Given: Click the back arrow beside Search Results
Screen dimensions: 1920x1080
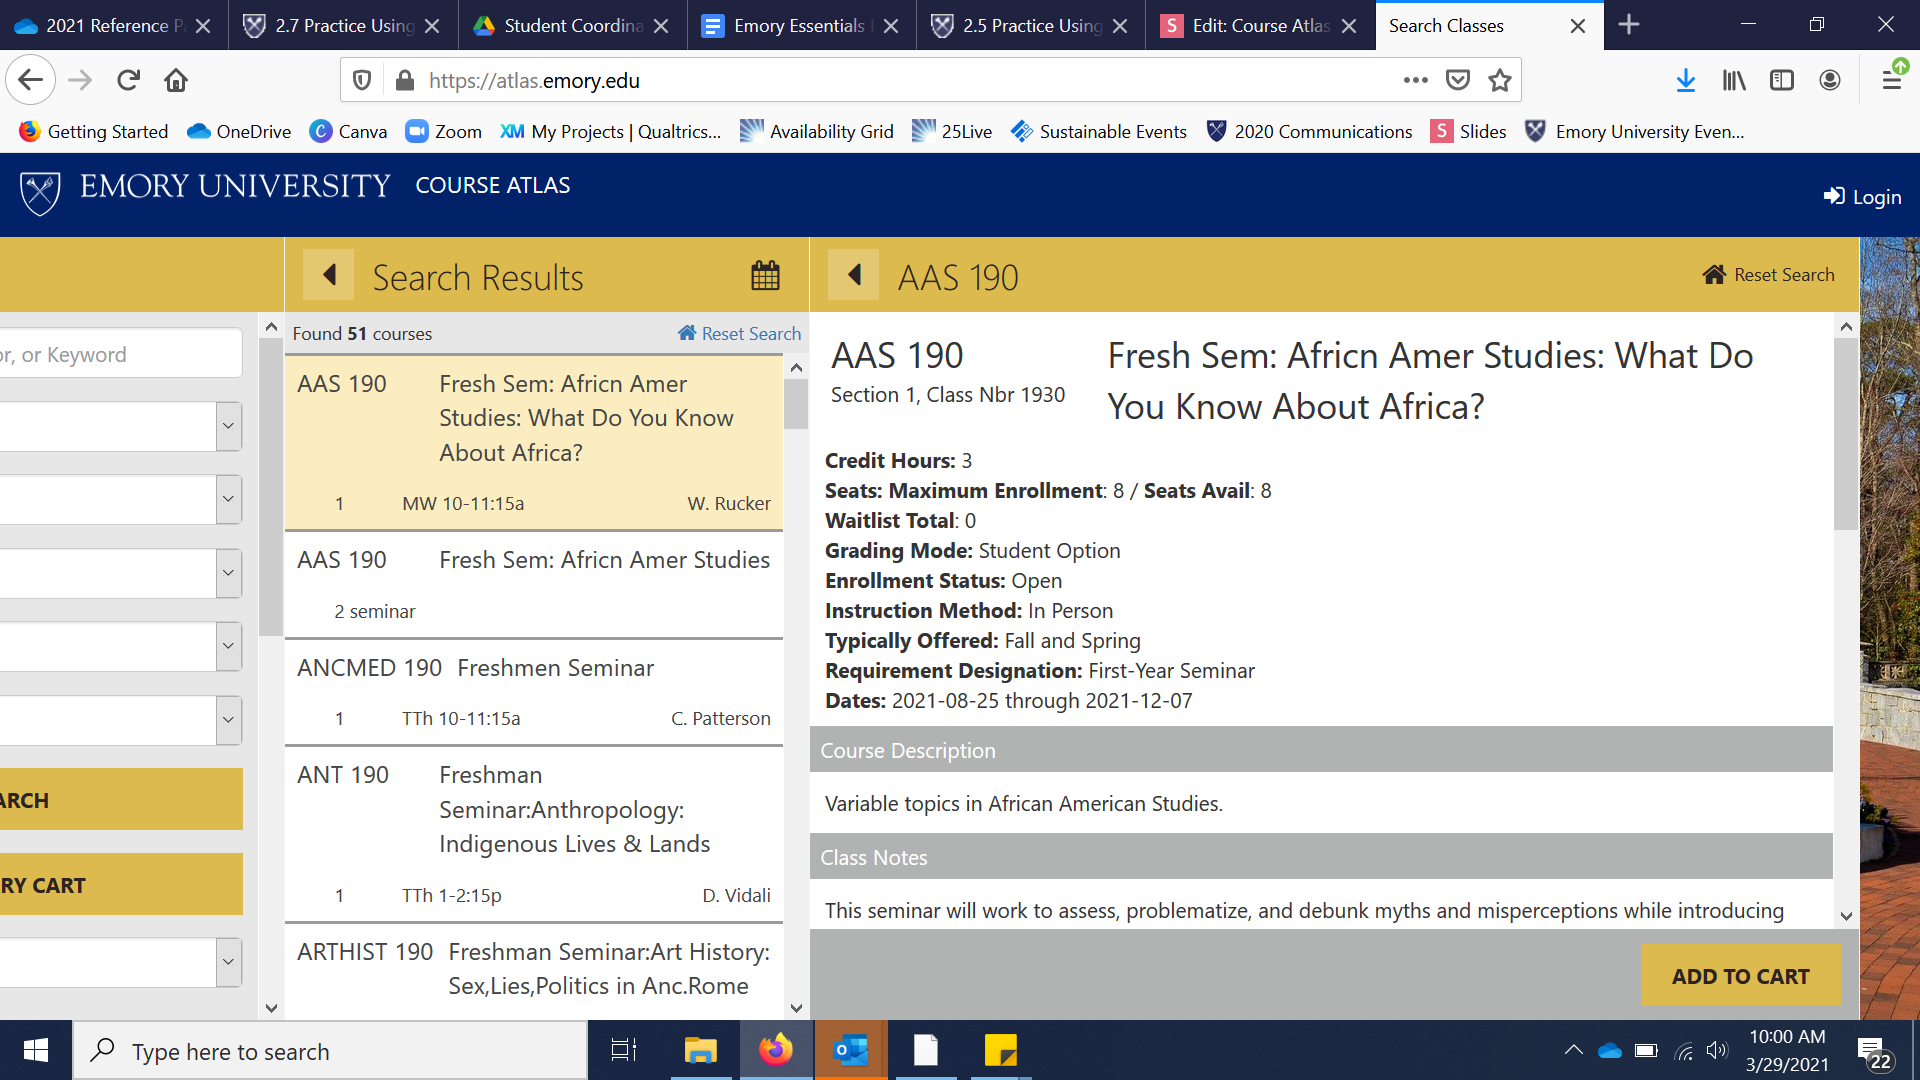Looking at the screenshot, I should pos(329,275).
